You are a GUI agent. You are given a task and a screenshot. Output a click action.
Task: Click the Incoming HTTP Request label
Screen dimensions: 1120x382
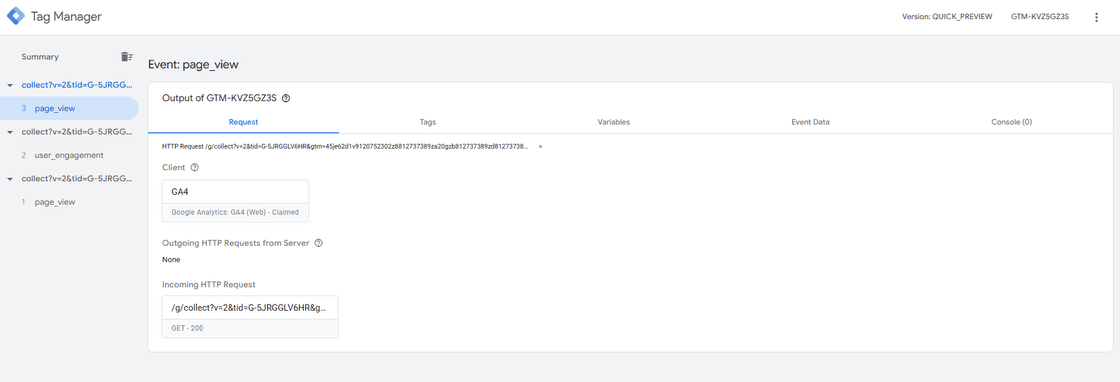click(209, 284)
